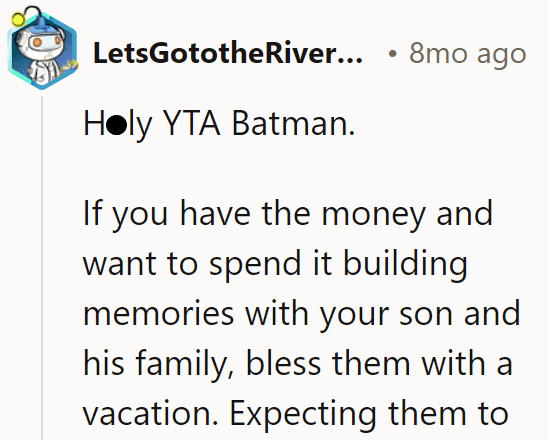Screen dimensions: 548x440
Task: Click the word 'family,' in the comment
Action: coord(184,365)
